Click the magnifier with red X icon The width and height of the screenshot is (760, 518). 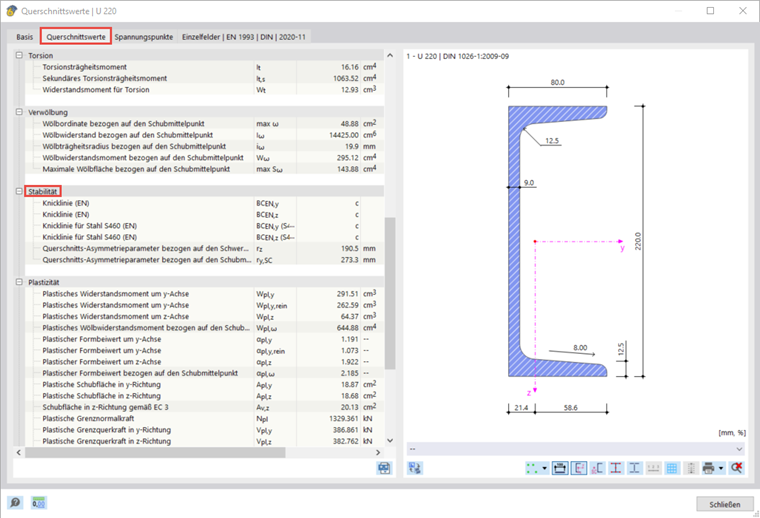tap(736, 468)
